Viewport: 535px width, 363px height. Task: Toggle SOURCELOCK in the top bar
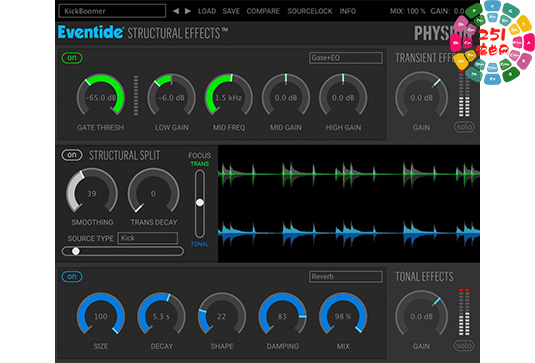(x=310, y=11)
